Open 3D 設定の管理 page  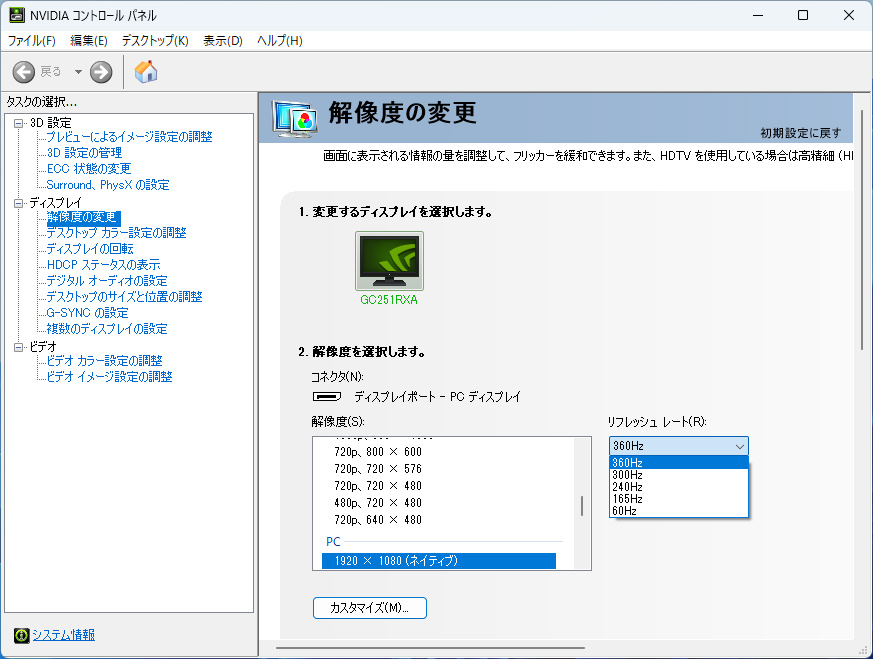click(84, 153)
